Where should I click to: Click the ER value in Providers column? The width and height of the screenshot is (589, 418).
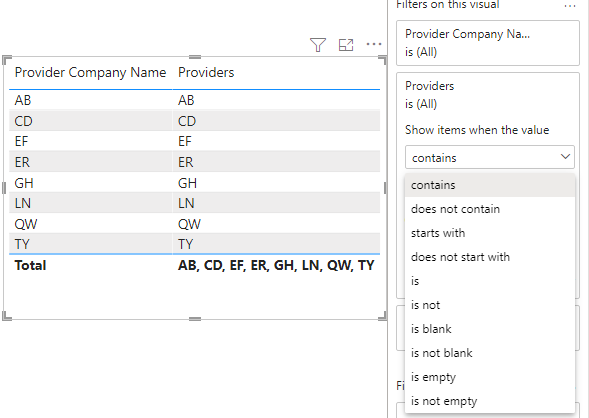click(186, 162)
